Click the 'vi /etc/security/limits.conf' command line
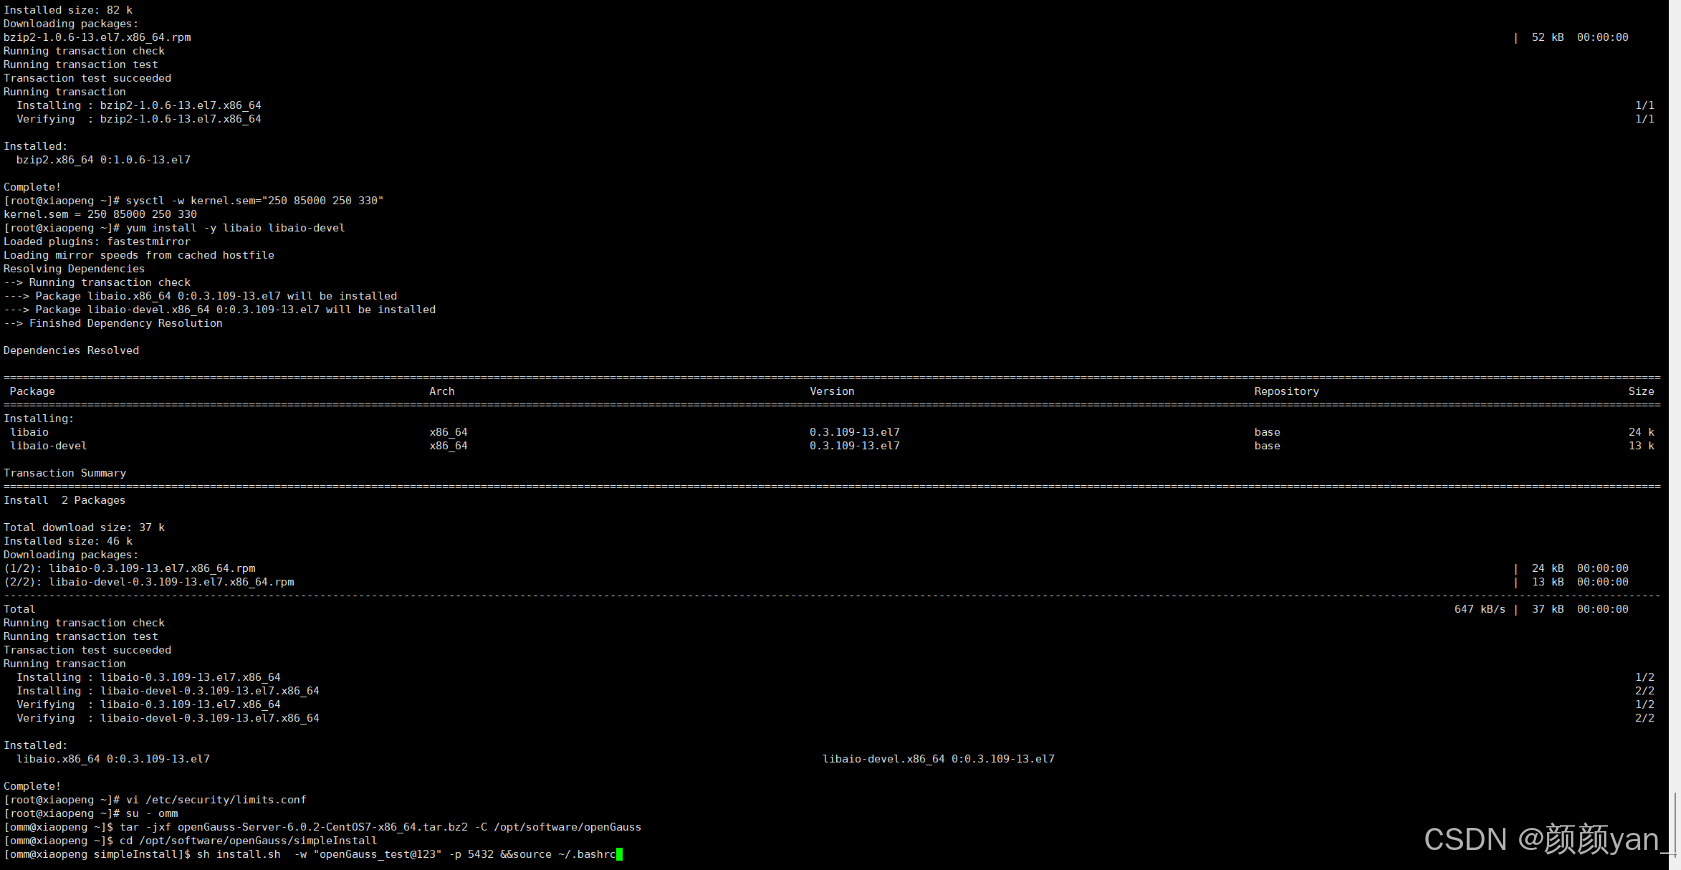The image size is (1681, 870). click(x=155, y=800)
